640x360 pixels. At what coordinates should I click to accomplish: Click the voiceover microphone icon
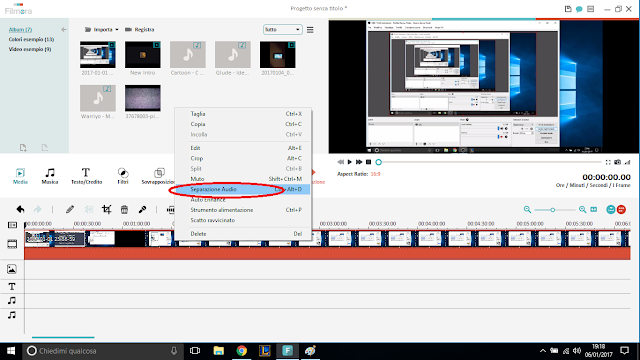[142, 209]
